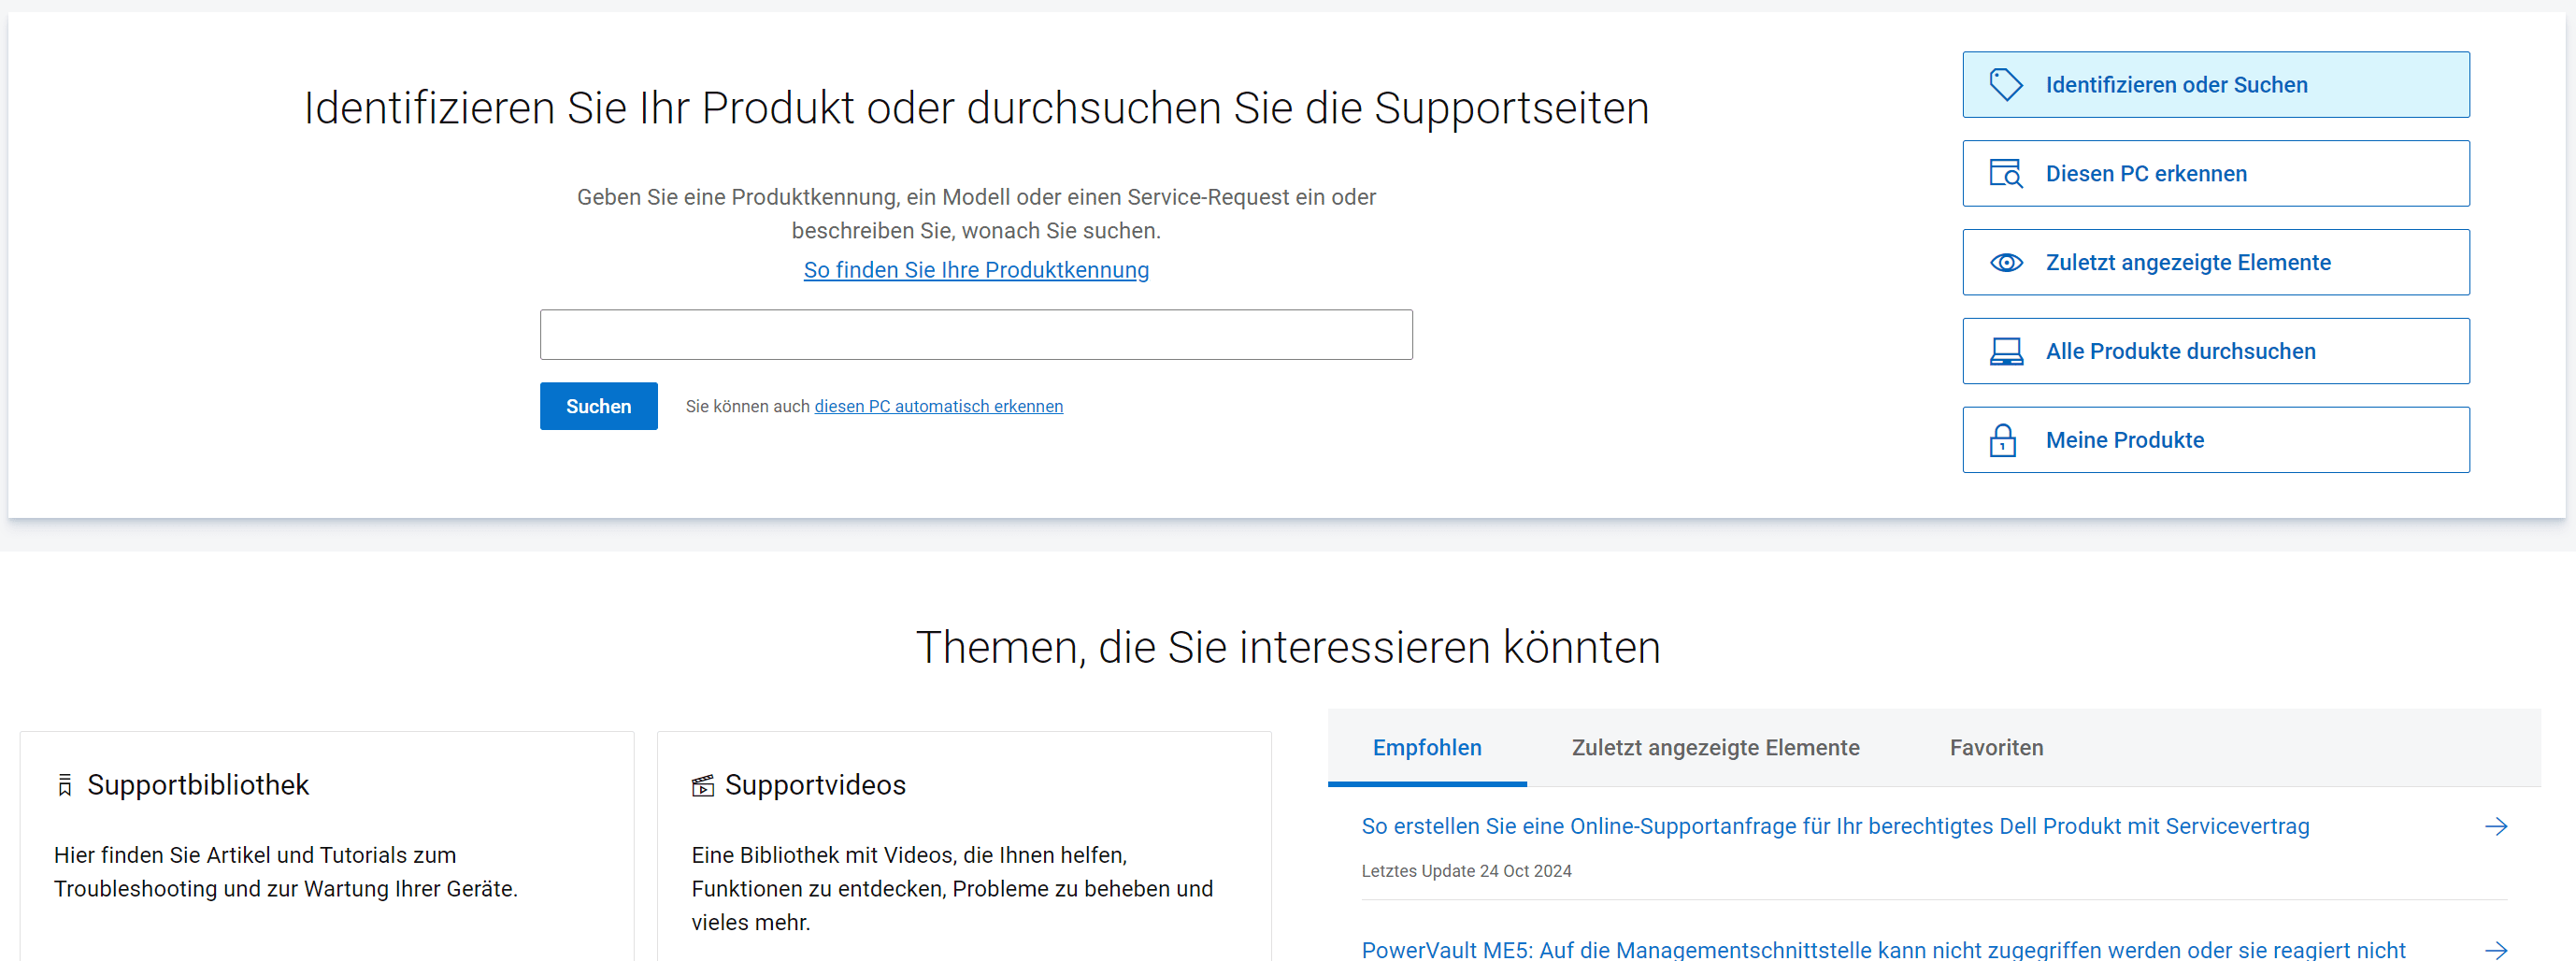The image size is (2576, 961).
Task: Open the Zuletzt angezeigte Elemente tab
Action: coord(1714,748)
